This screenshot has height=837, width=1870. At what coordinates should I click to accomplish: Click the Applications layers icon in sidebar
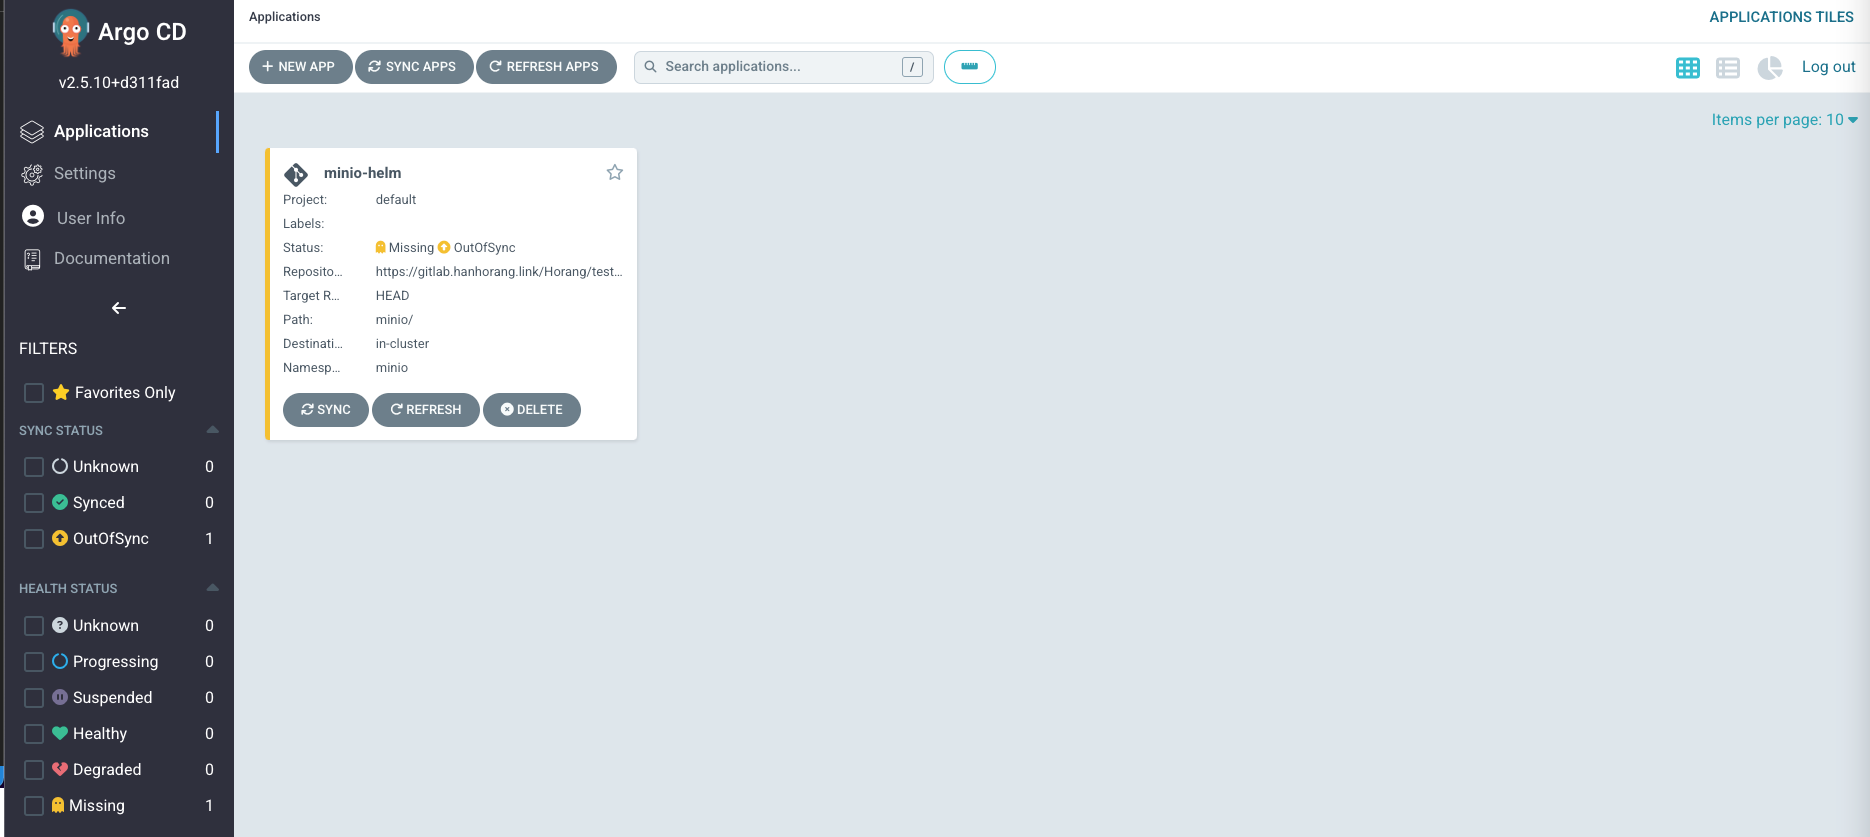pos(32,132)
